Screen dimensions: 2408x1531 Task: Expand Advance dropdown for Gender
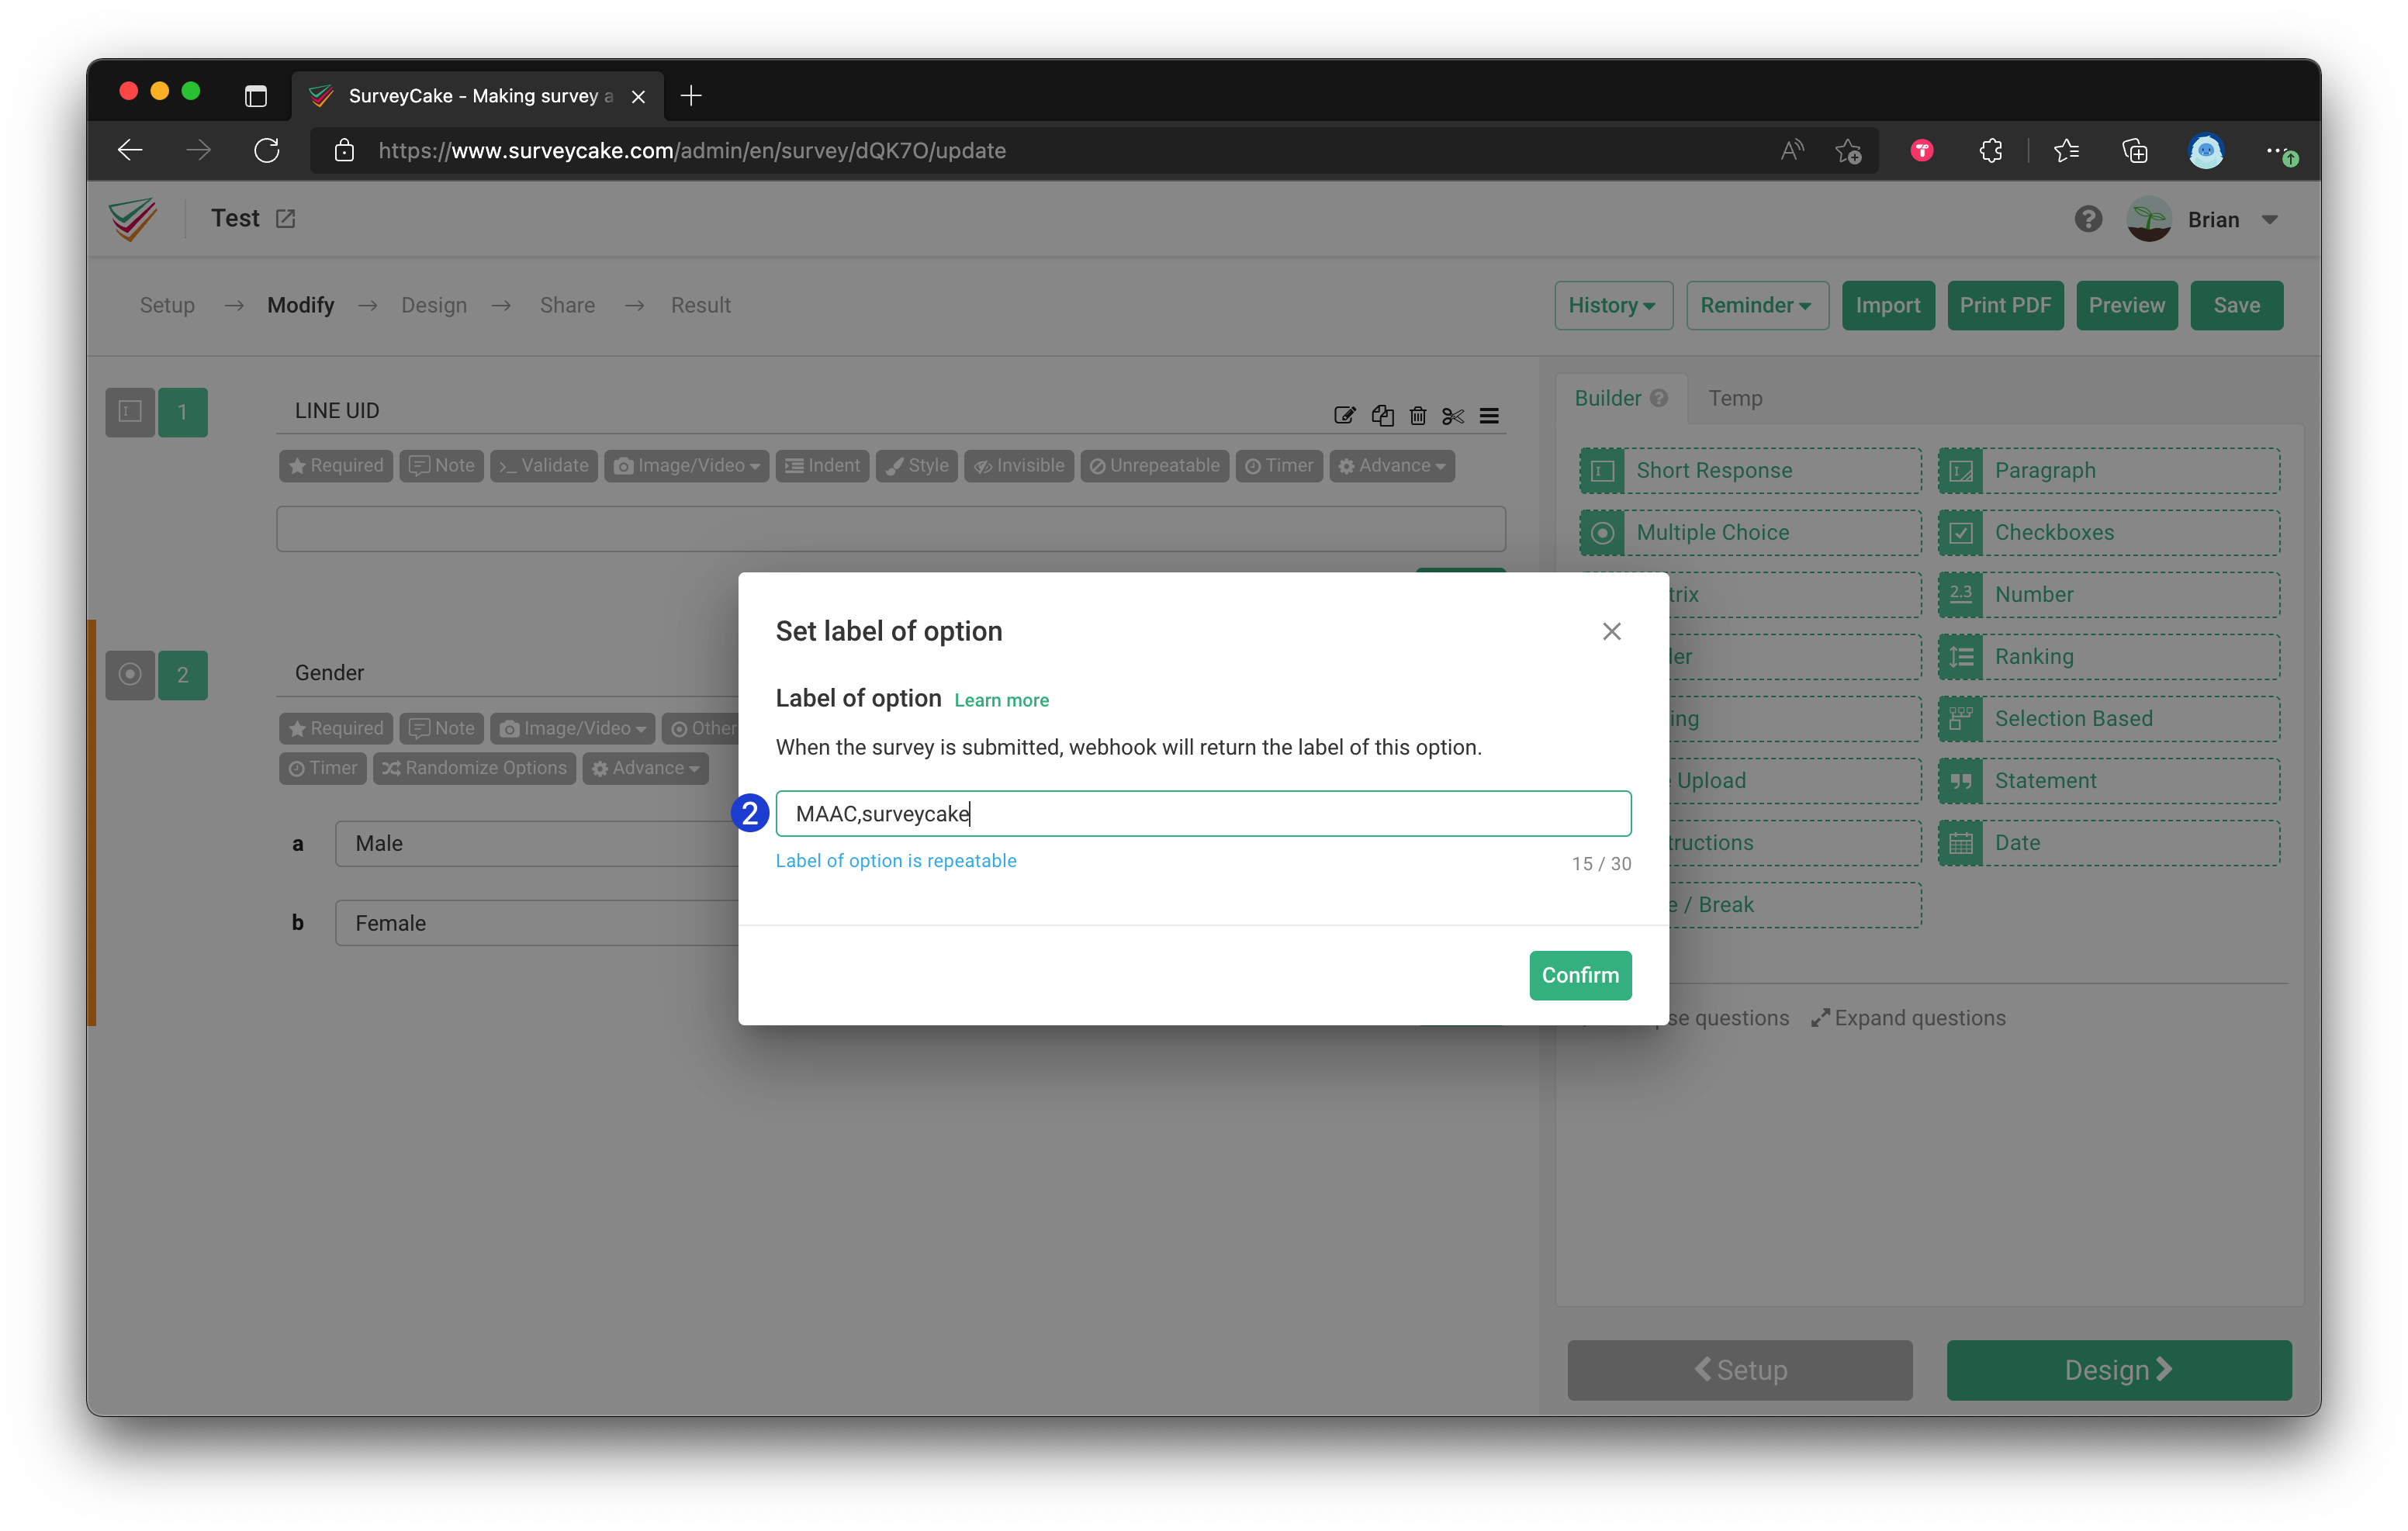click(645, 768)
